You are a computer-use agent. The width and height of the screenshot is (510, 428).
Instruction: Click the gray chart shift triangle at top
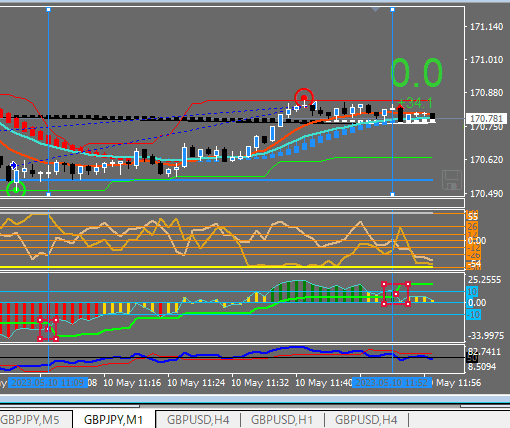point(376,10)
